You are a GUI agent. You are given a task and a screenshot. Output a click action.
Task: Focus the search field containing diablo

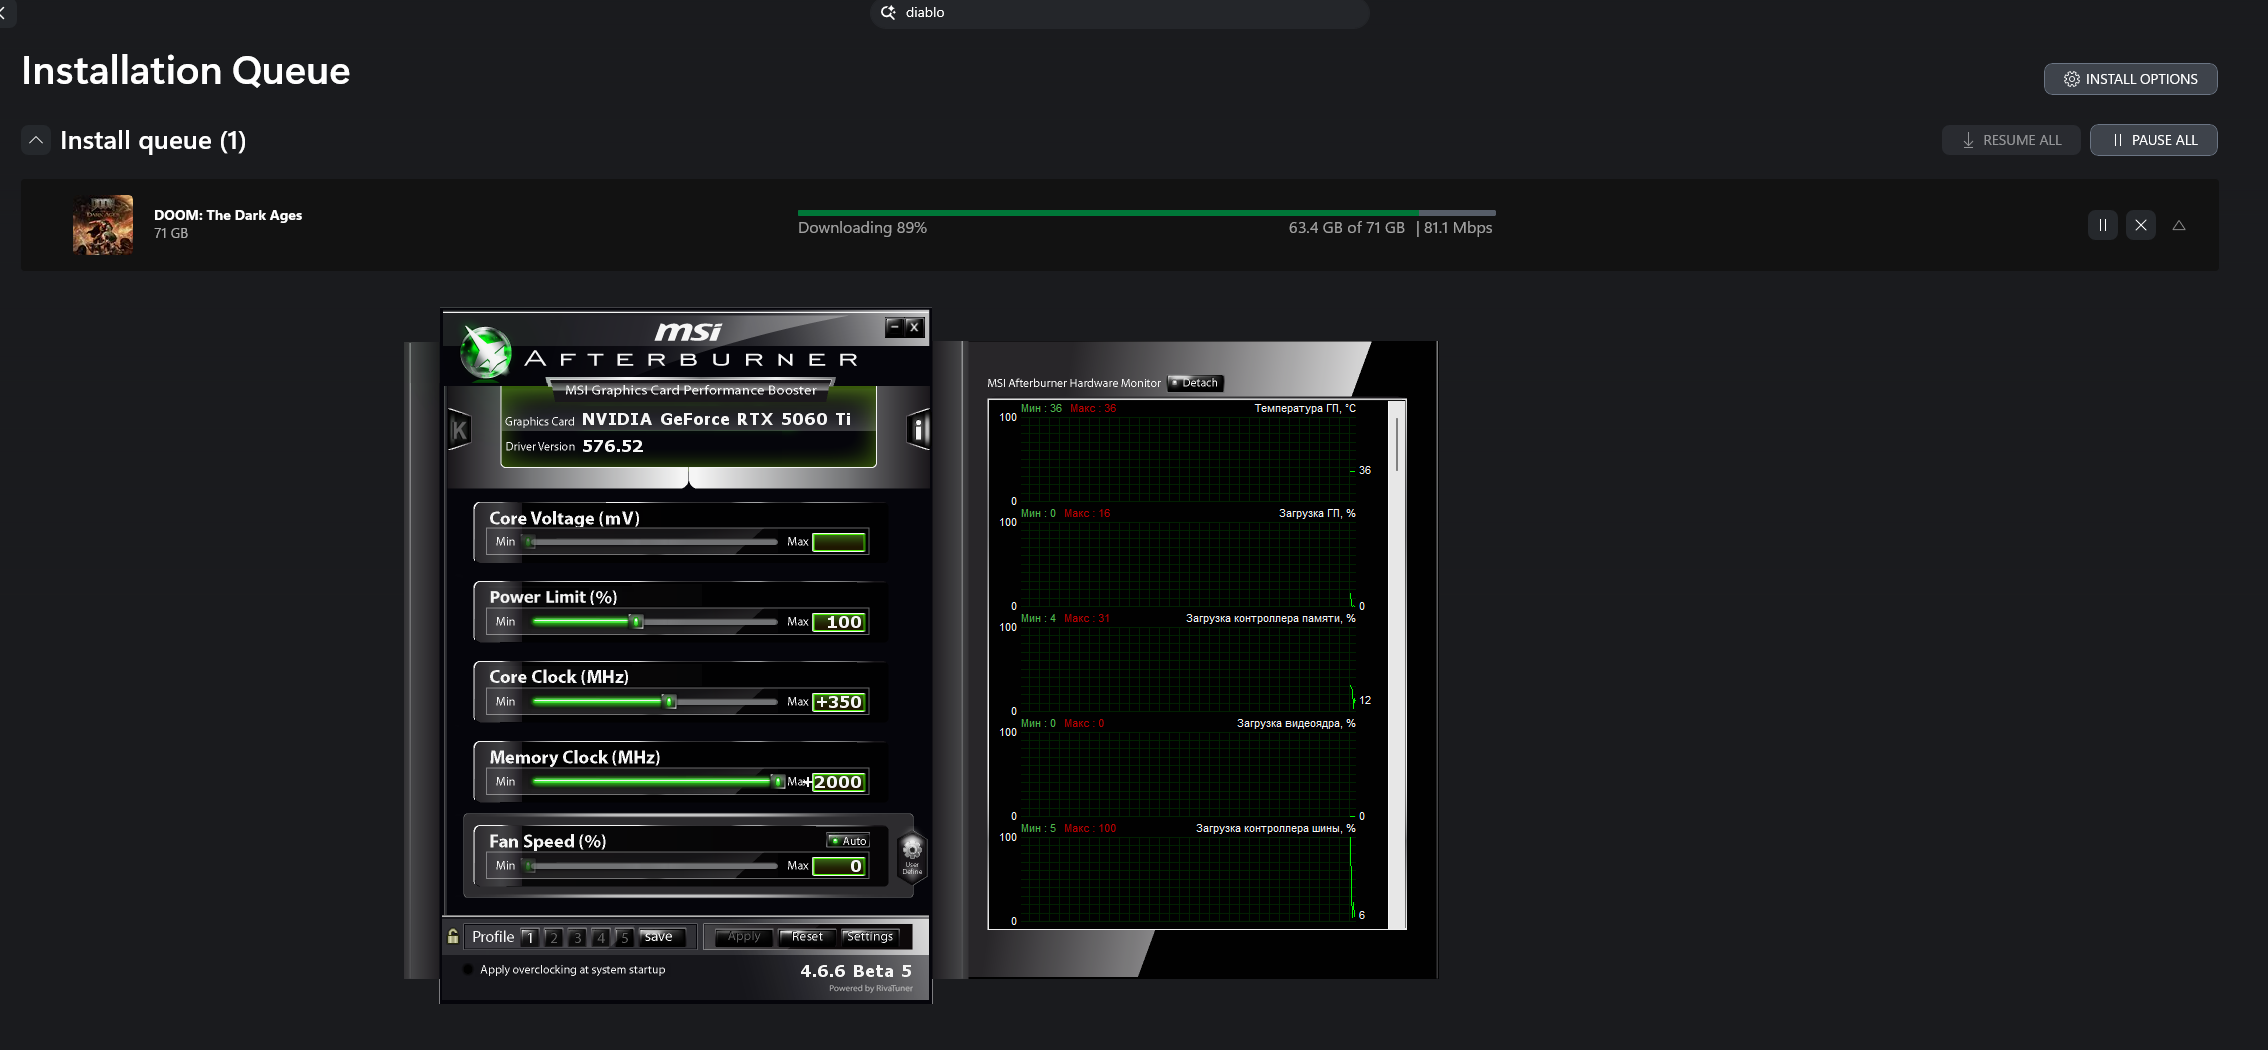coord(1120,13)
